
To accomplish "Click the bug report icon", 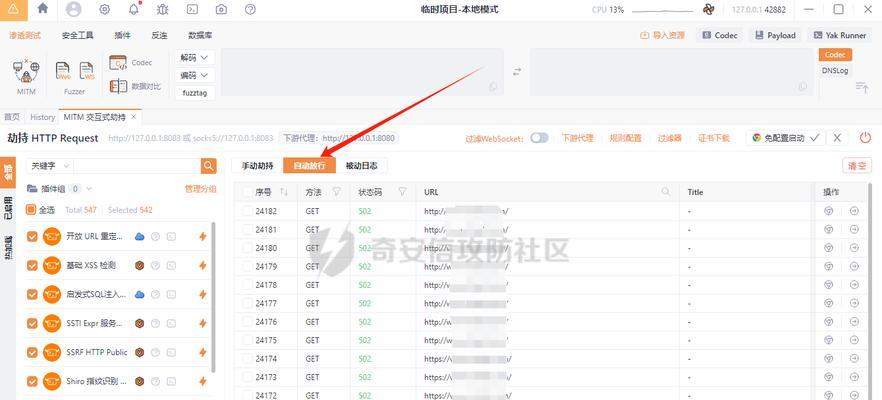I will [163, 10].
